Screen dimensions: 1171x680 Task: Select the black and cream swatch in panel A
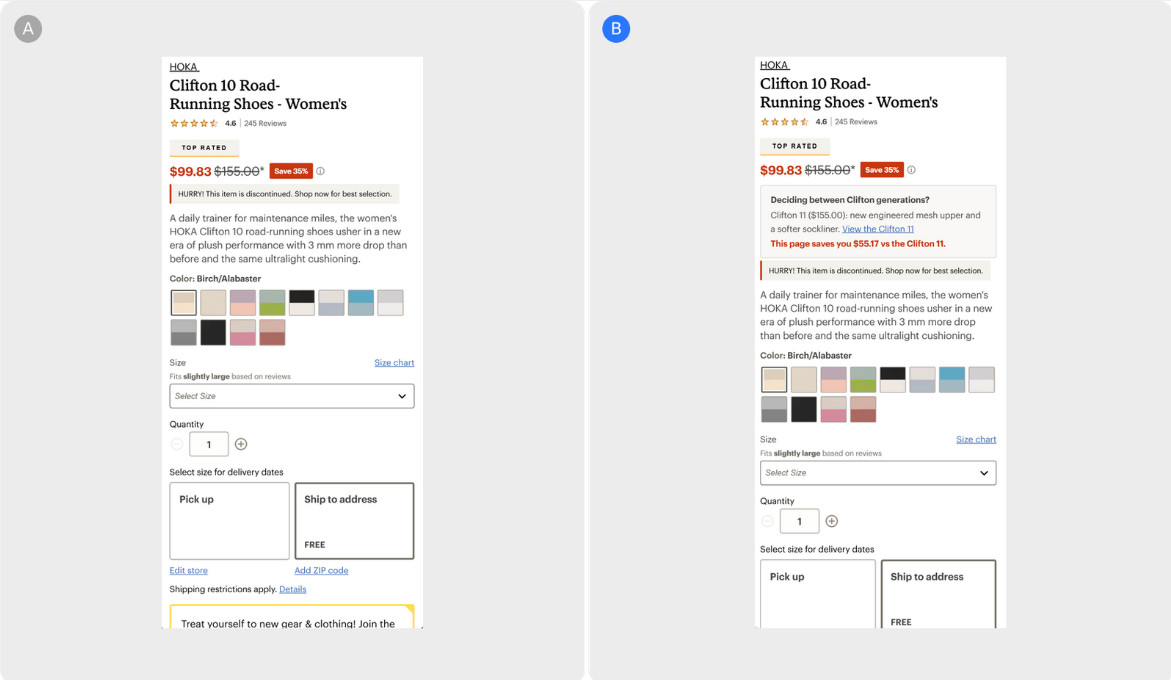click(302, 302)
